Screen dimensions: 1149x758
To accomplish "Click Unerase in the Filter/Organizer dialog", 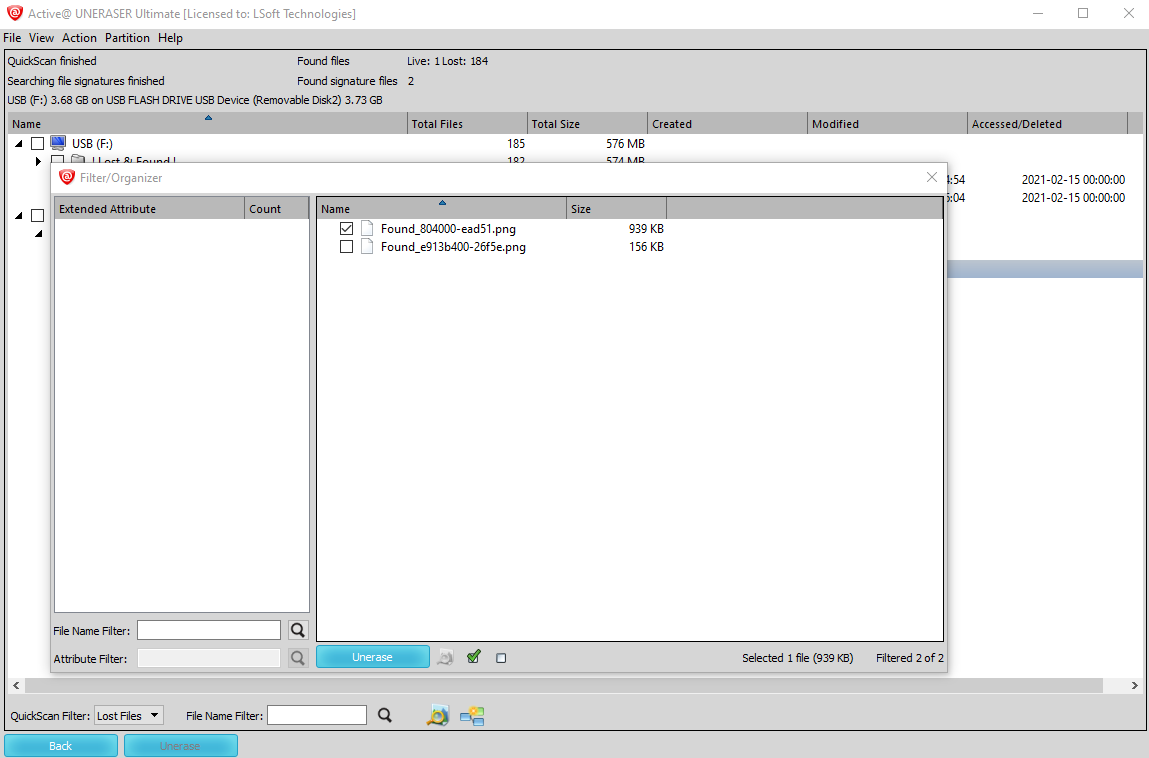I will tap(372, 657).
